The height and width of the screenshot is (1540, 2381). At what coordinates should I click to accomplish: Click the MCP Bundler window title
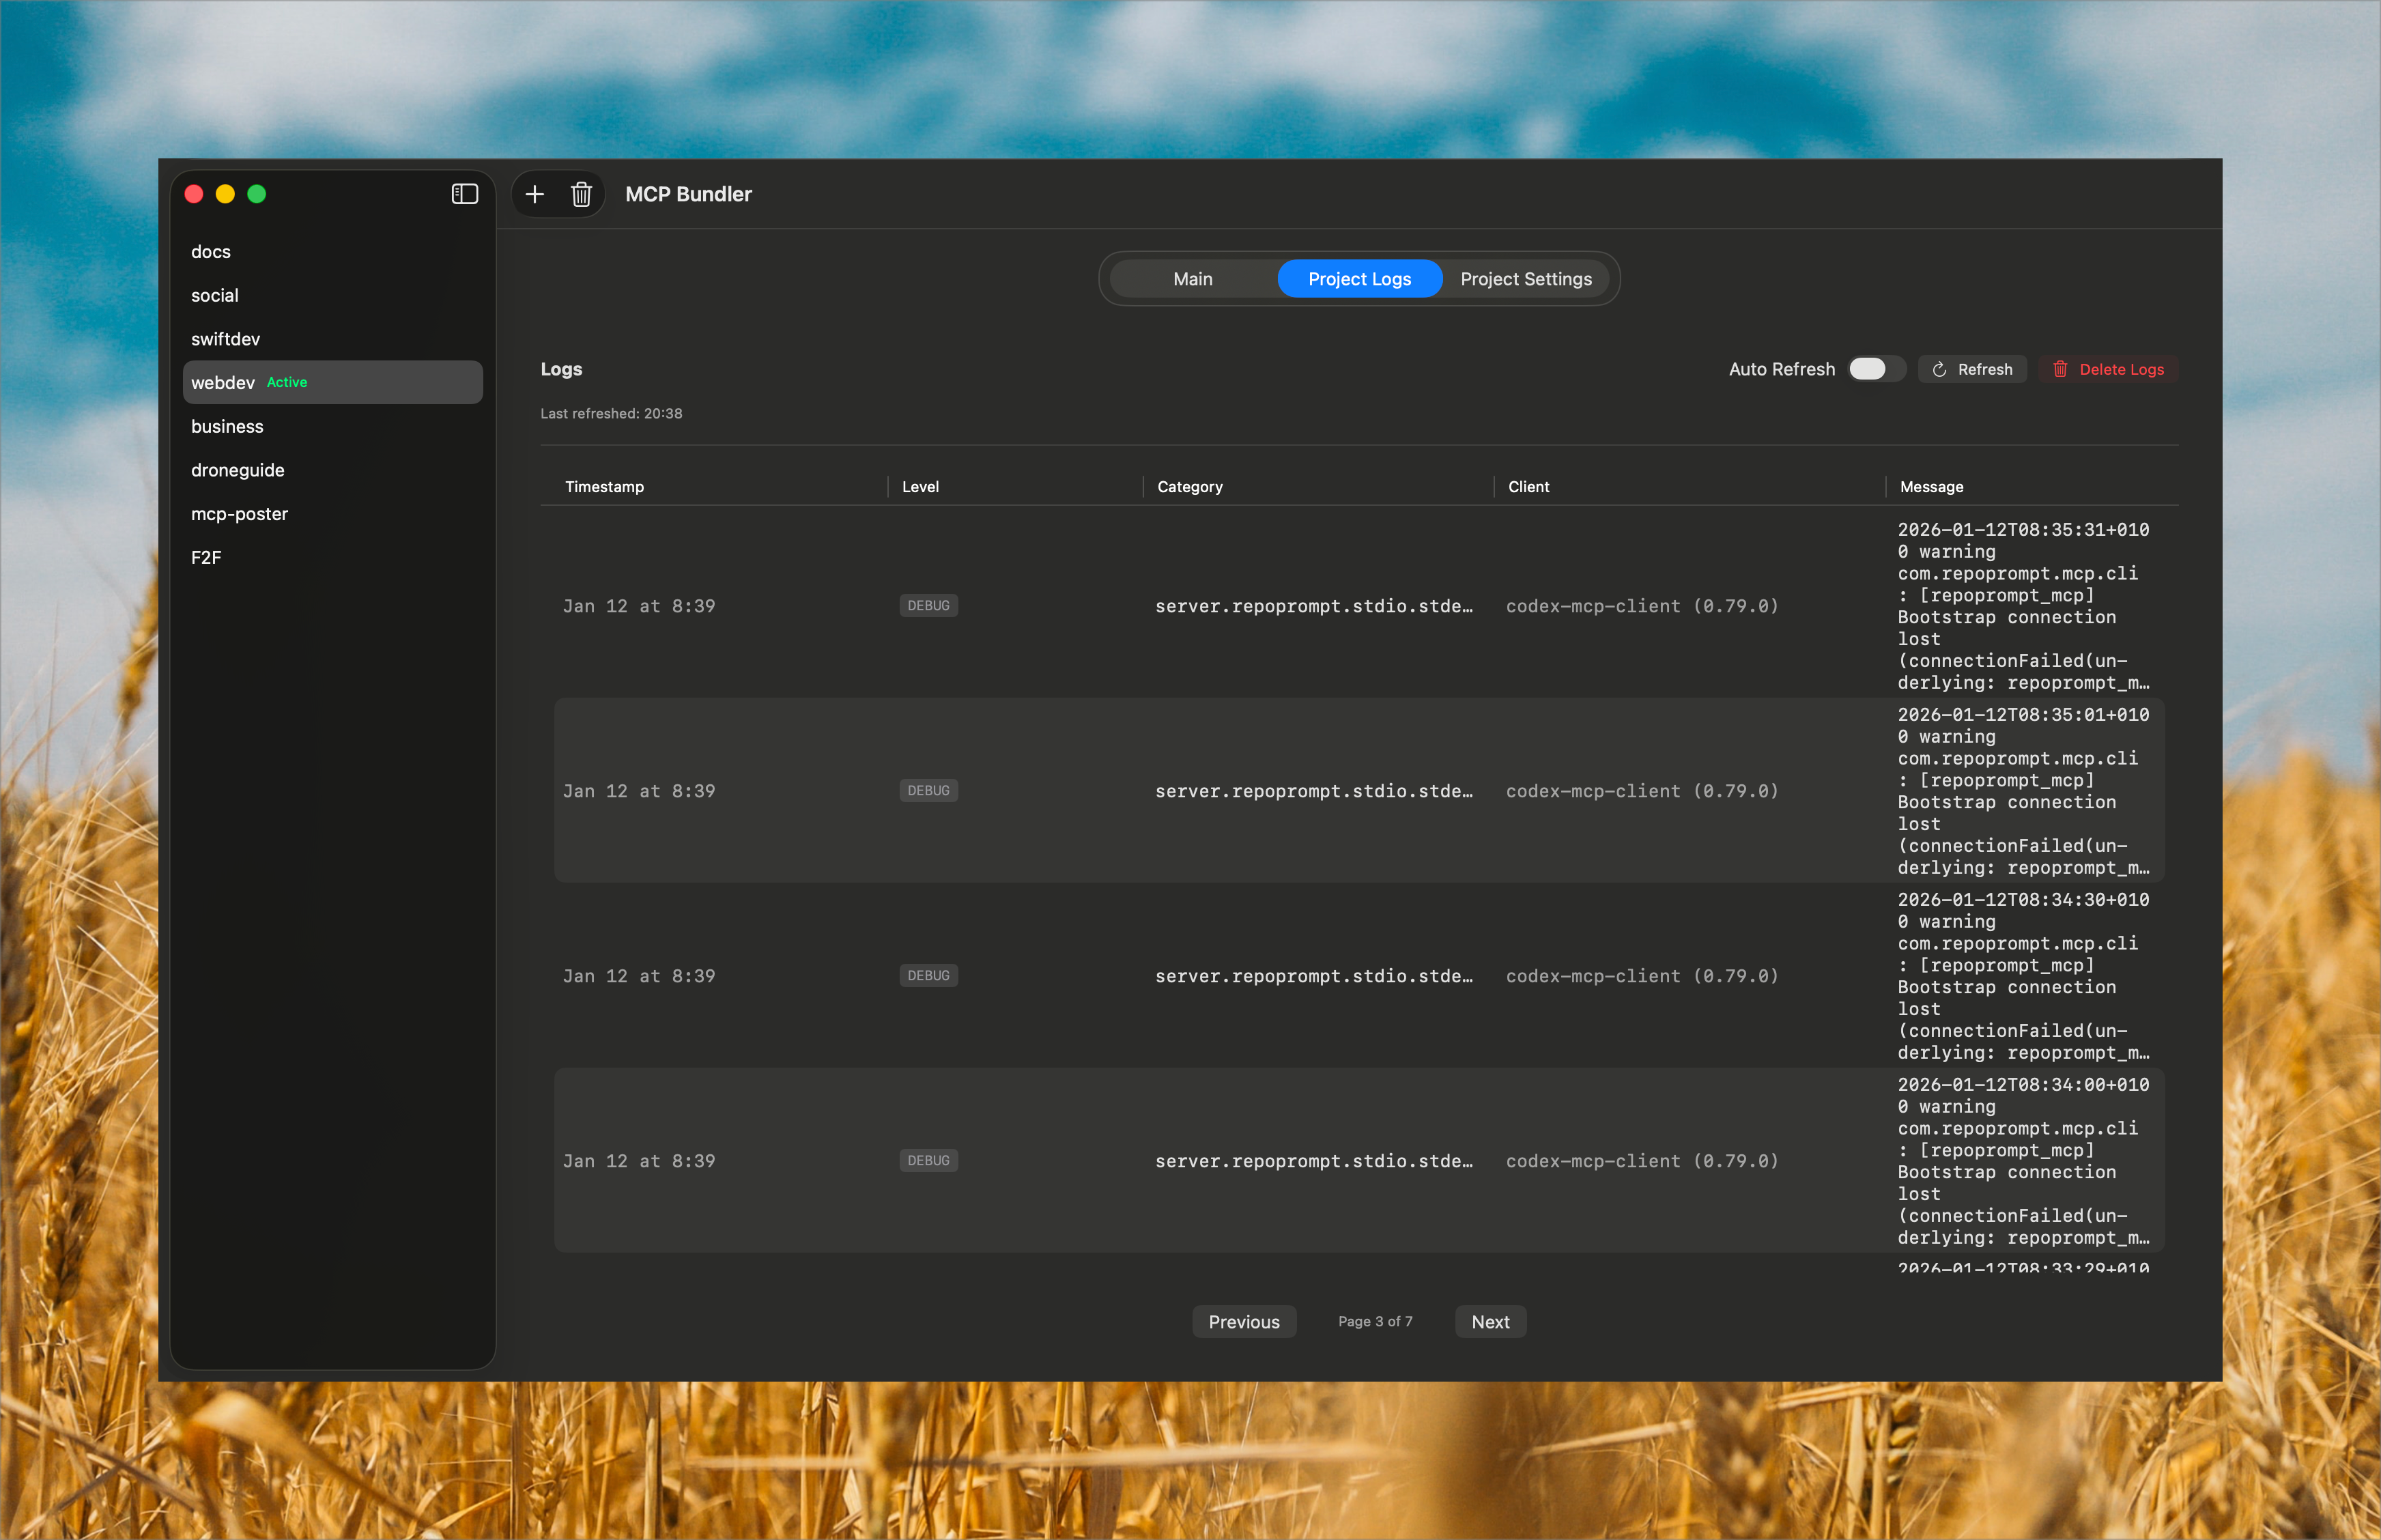coord(688,194)
